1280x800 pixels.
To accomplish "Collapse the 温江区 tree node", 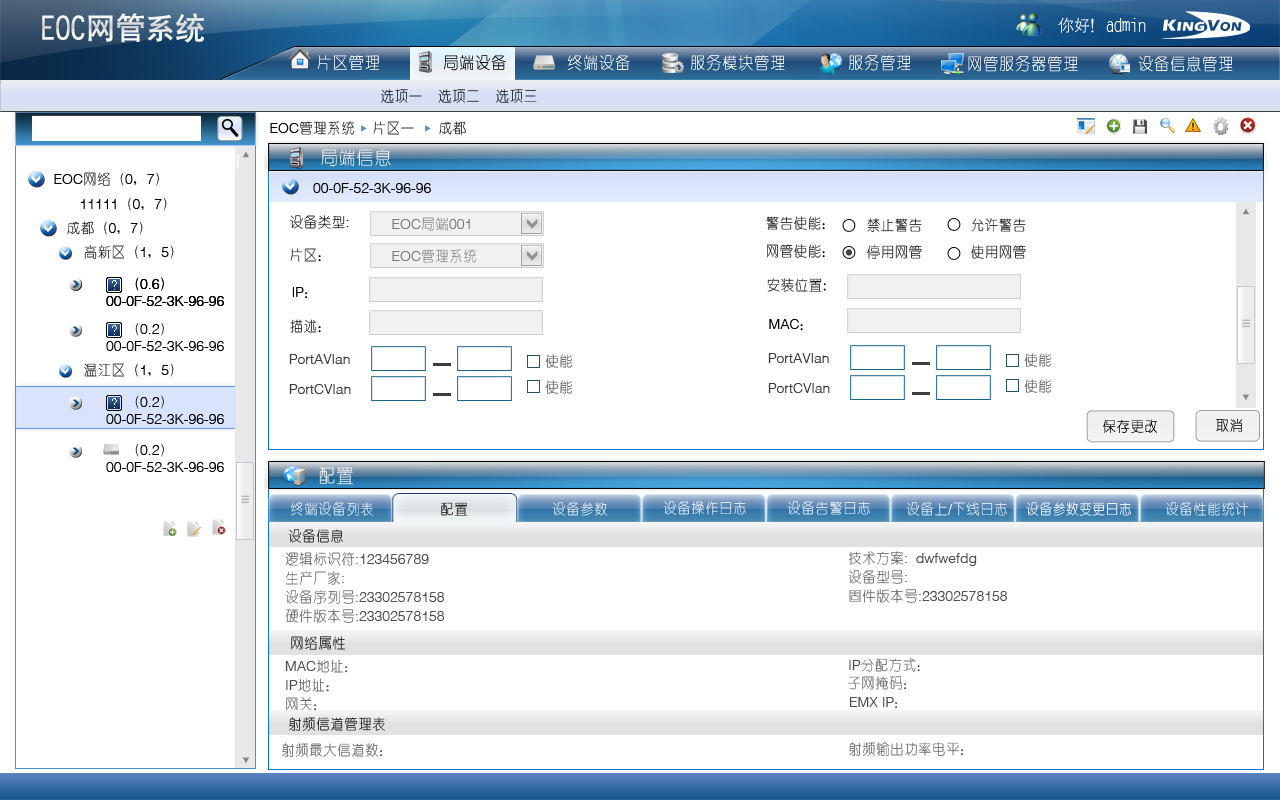I will (66, 371).
